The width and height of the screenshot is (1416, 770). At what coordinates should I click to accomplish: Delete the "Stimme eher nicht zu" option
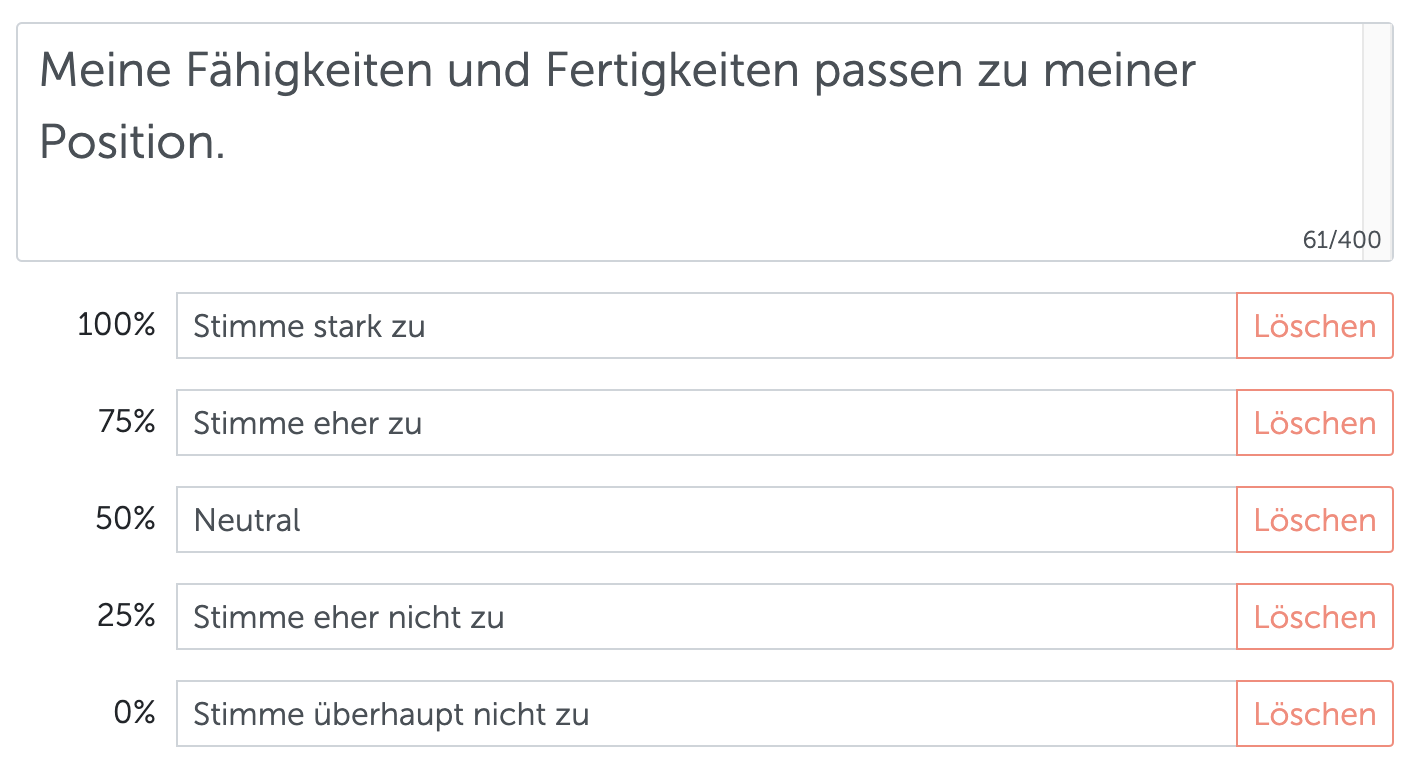pyautogui.click(x=1314, y=616)
